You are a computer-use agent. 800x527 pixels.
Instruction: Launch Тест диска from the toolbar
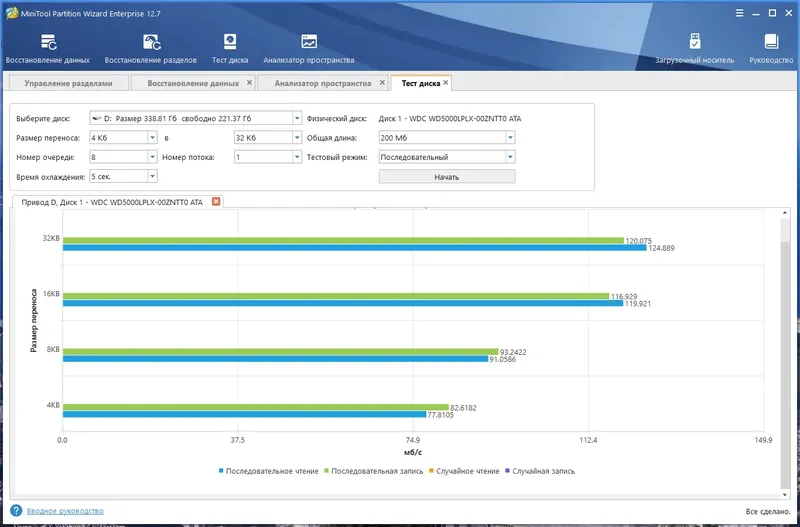[x=230, y=49]
